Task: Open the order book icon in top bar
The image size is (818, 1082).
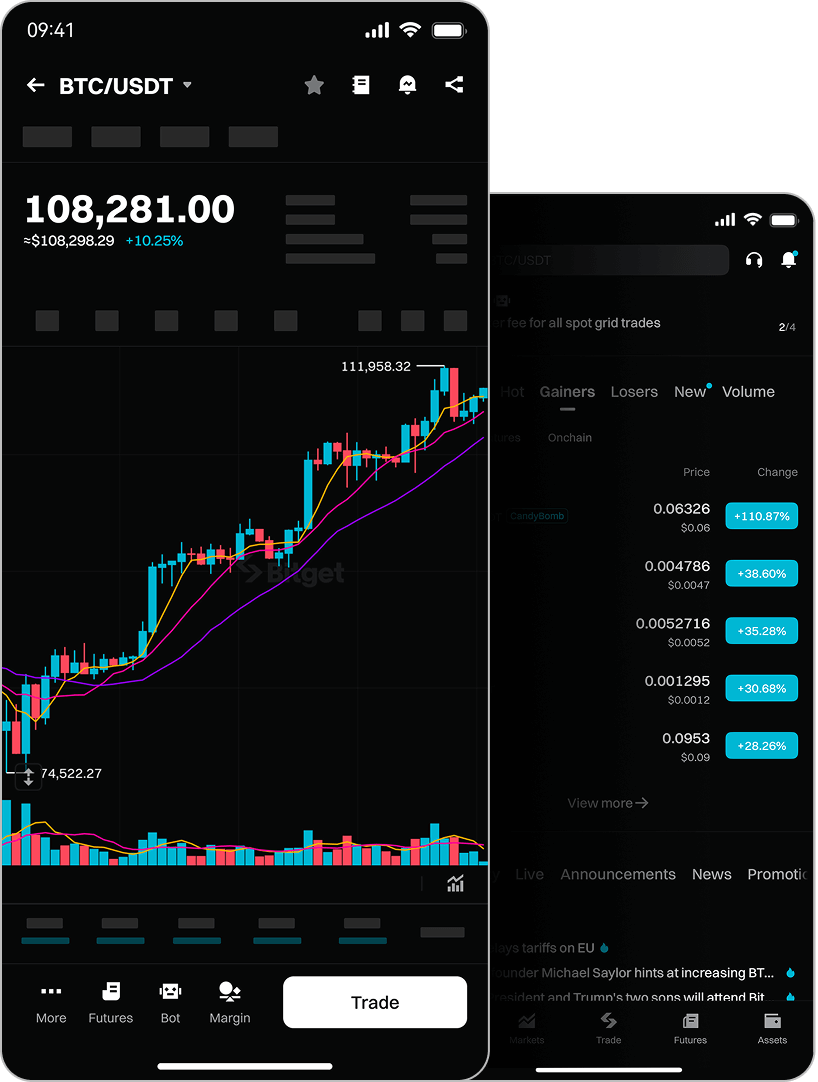Action: click(x=361, y=85)
